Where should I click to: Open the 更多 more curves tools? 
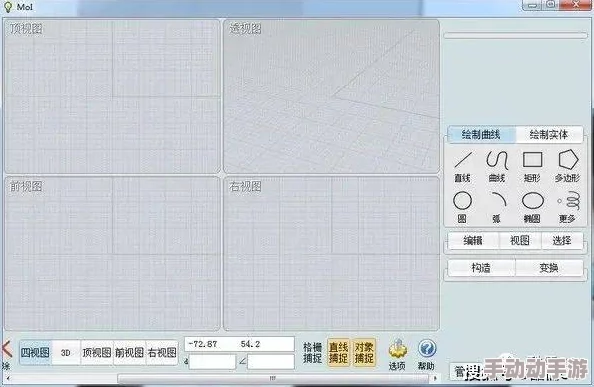point(567,207)
